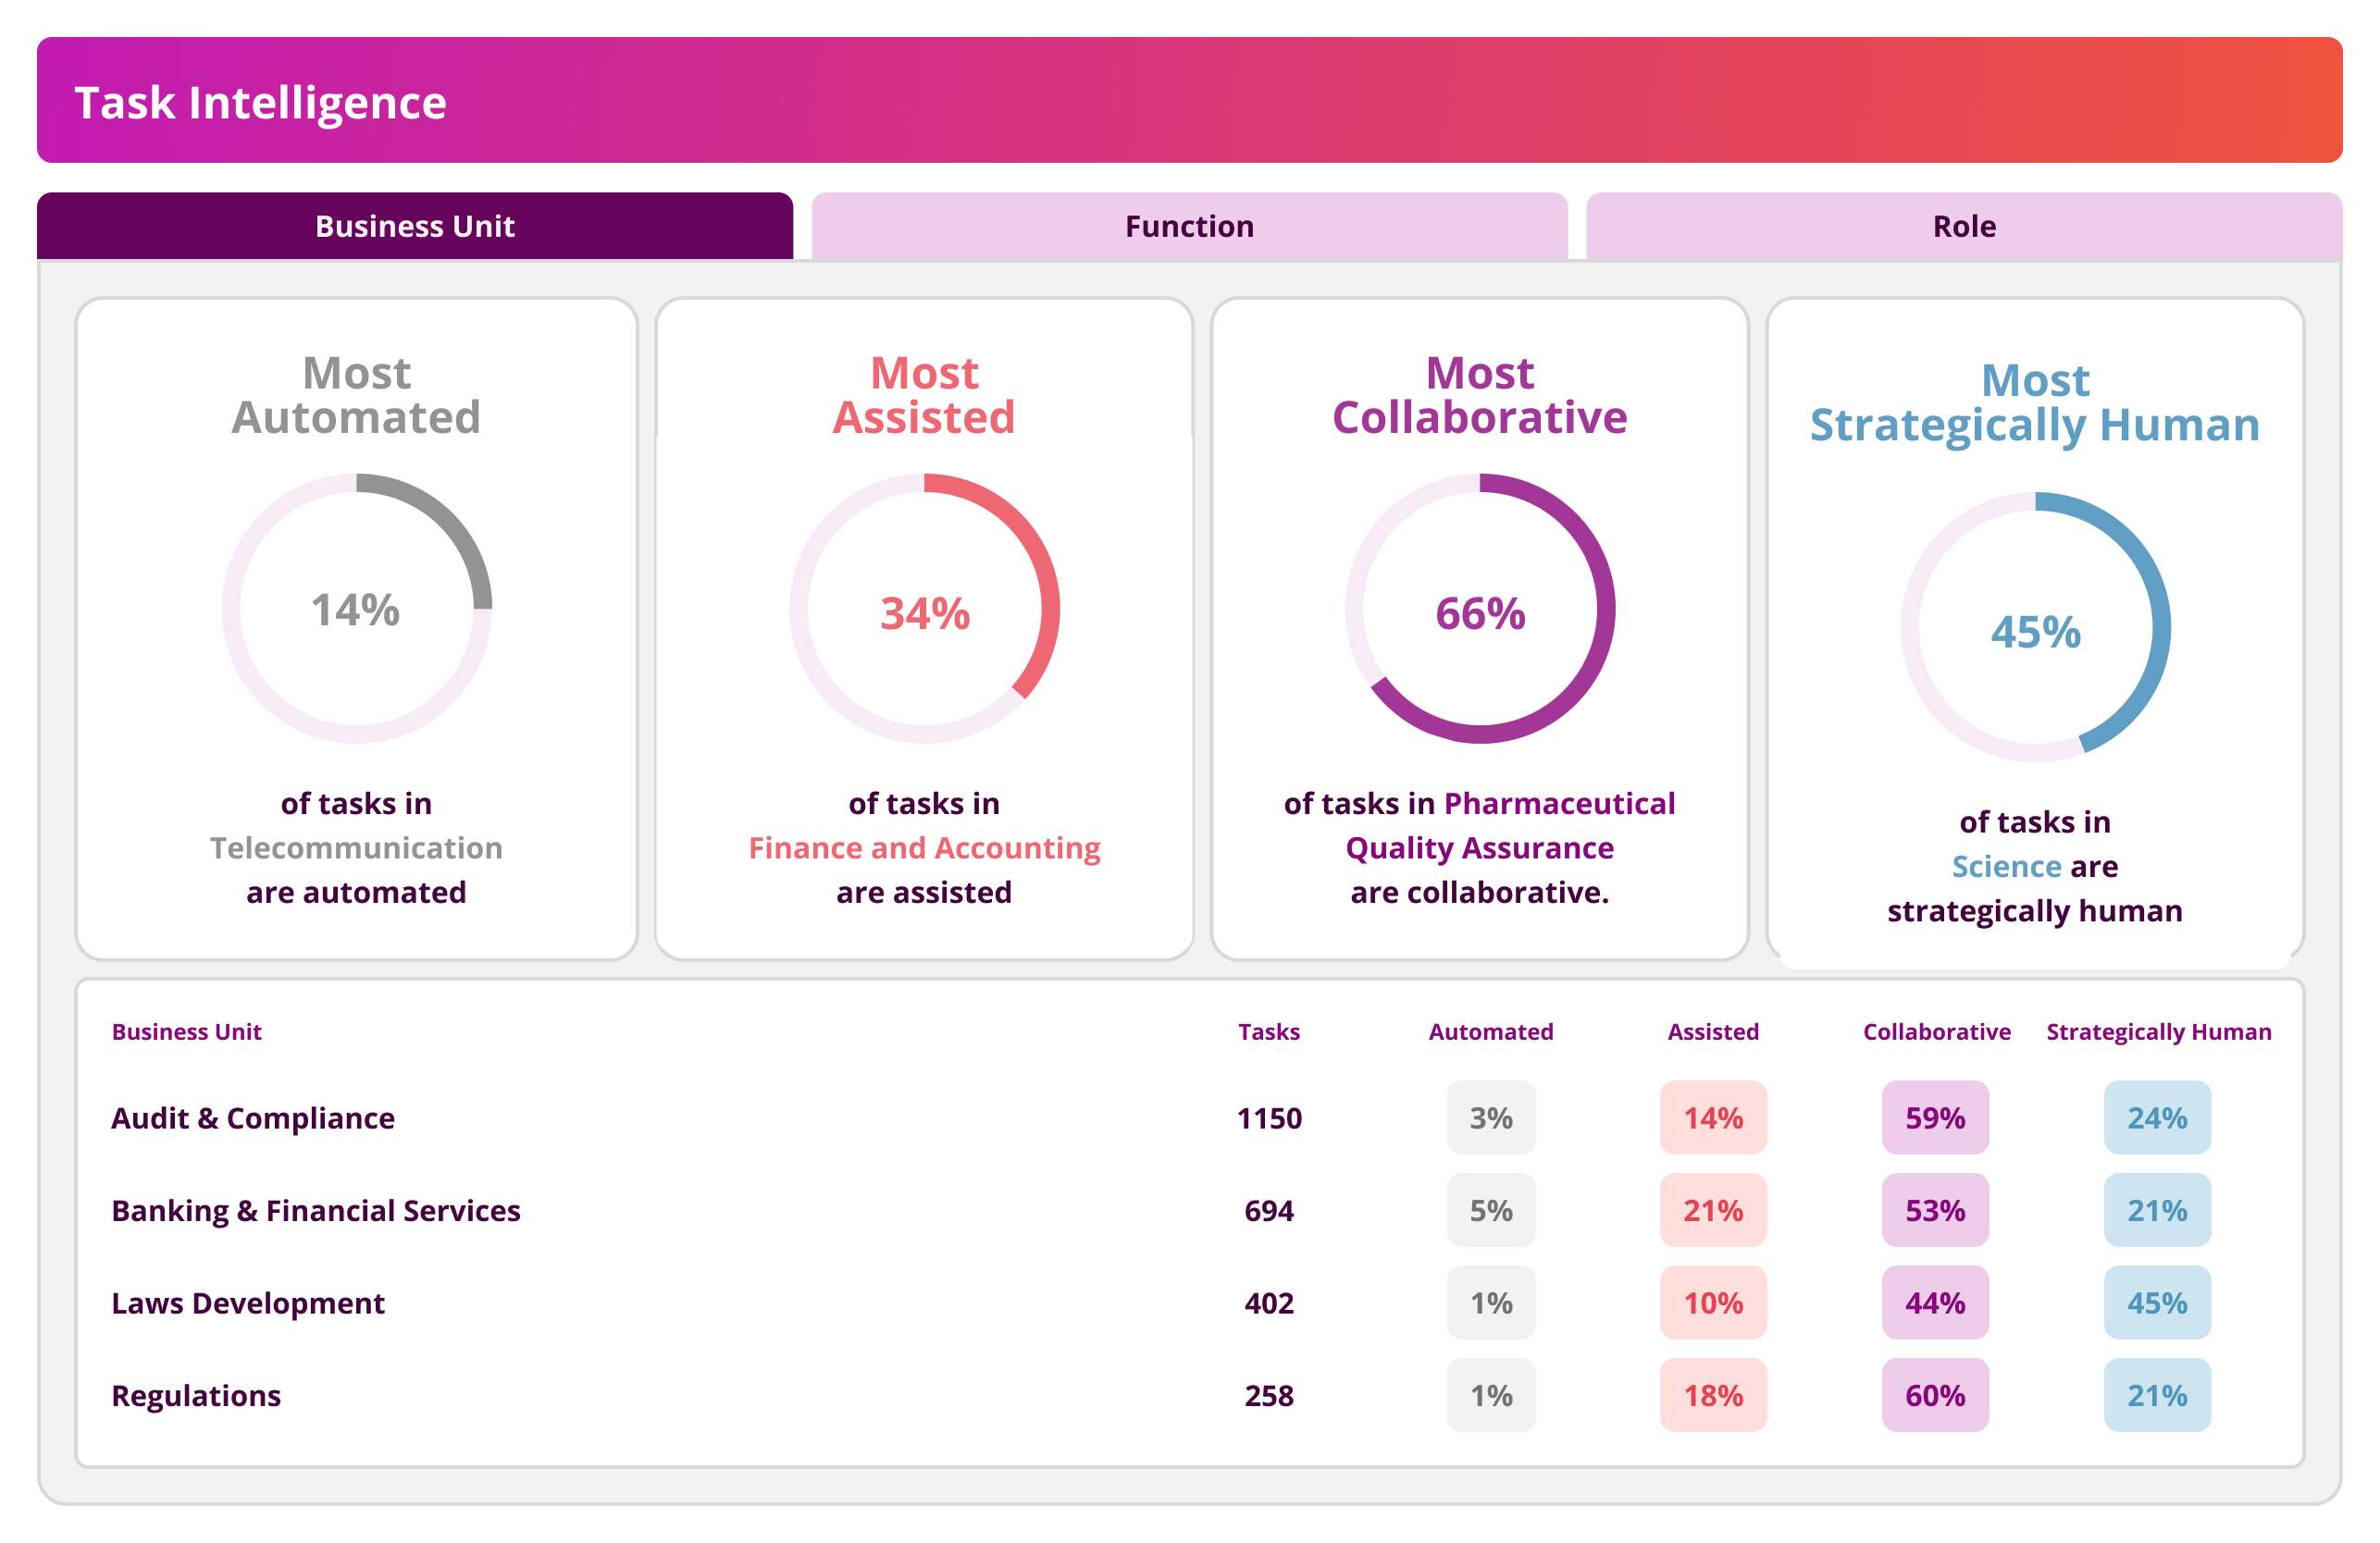Screen dimensions: 2380x1543
Task: Select the Role tab
Action: [x=1964, y=226]
